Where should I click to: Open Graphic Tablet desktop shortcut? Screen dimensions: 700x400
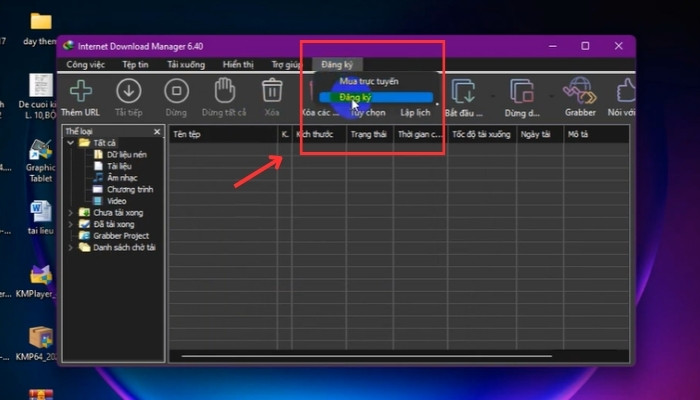pos(41,161)
